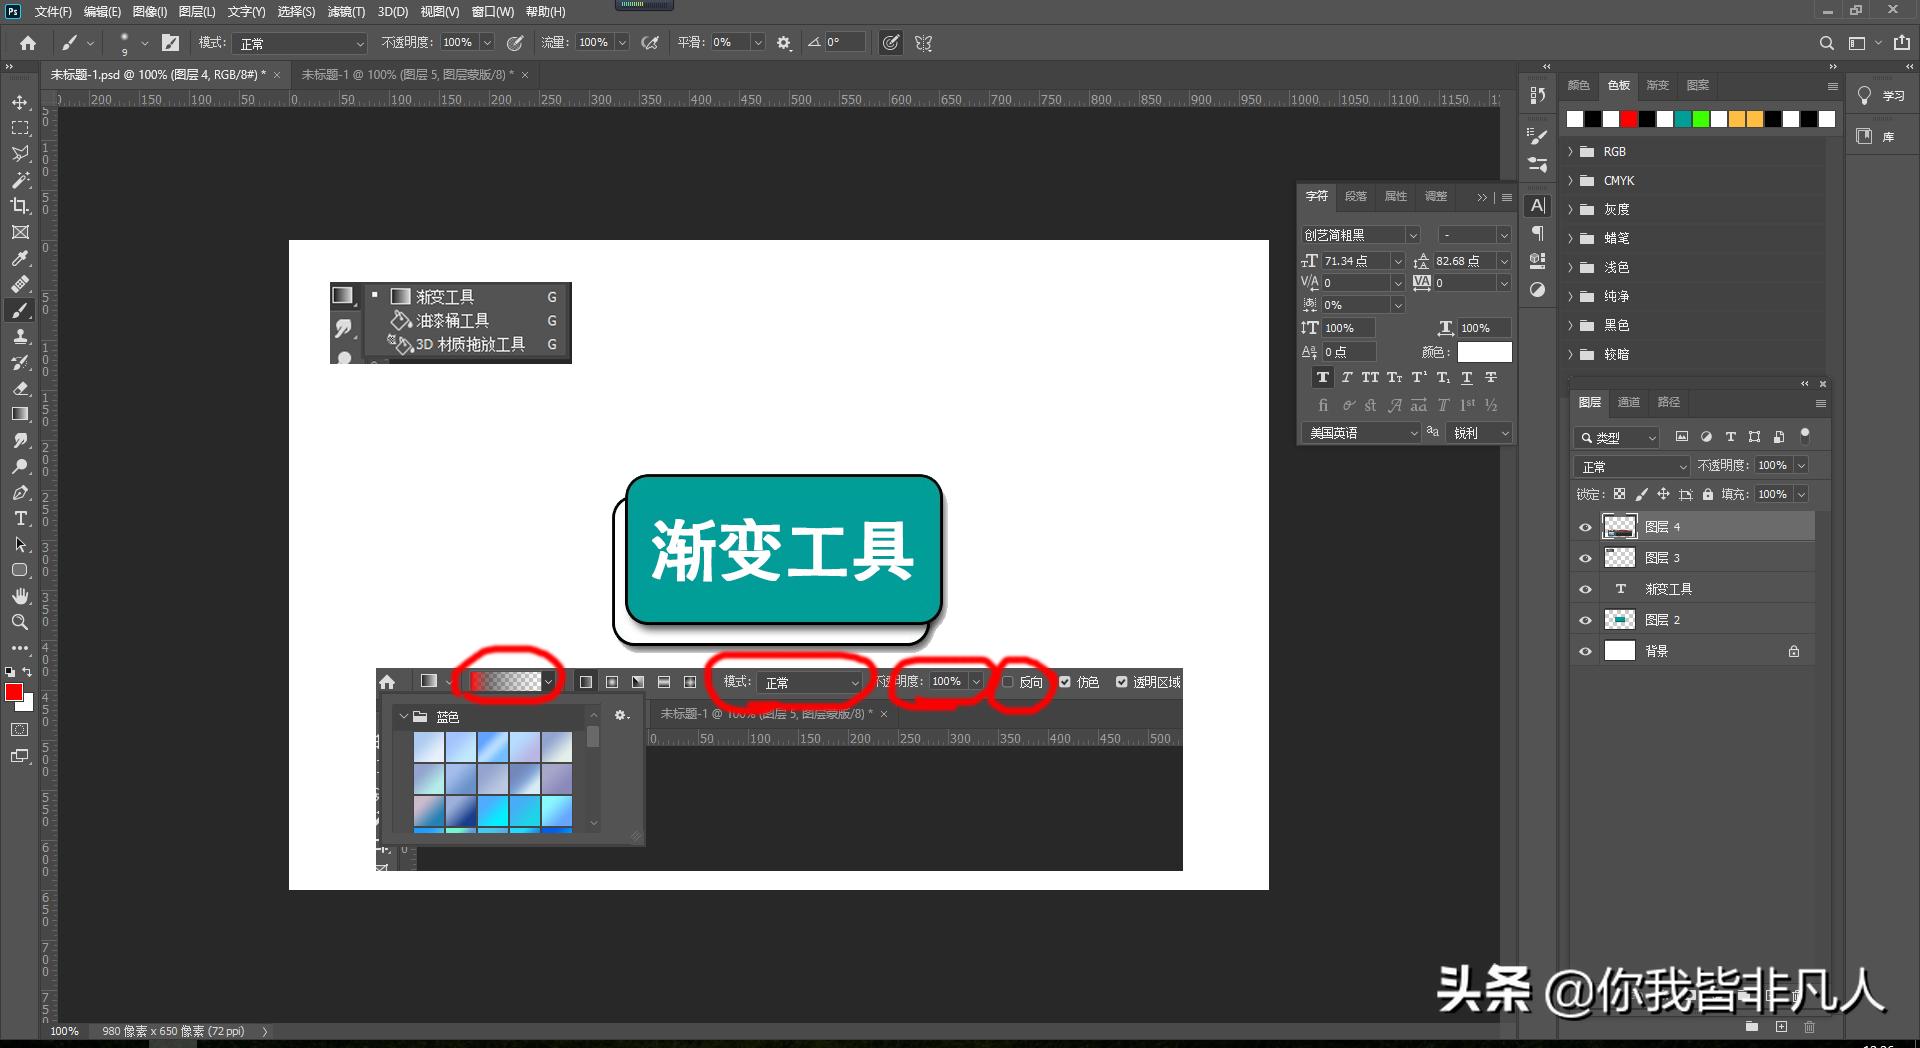Switch to the 通道 (Channels) tab

[1628, 401]
